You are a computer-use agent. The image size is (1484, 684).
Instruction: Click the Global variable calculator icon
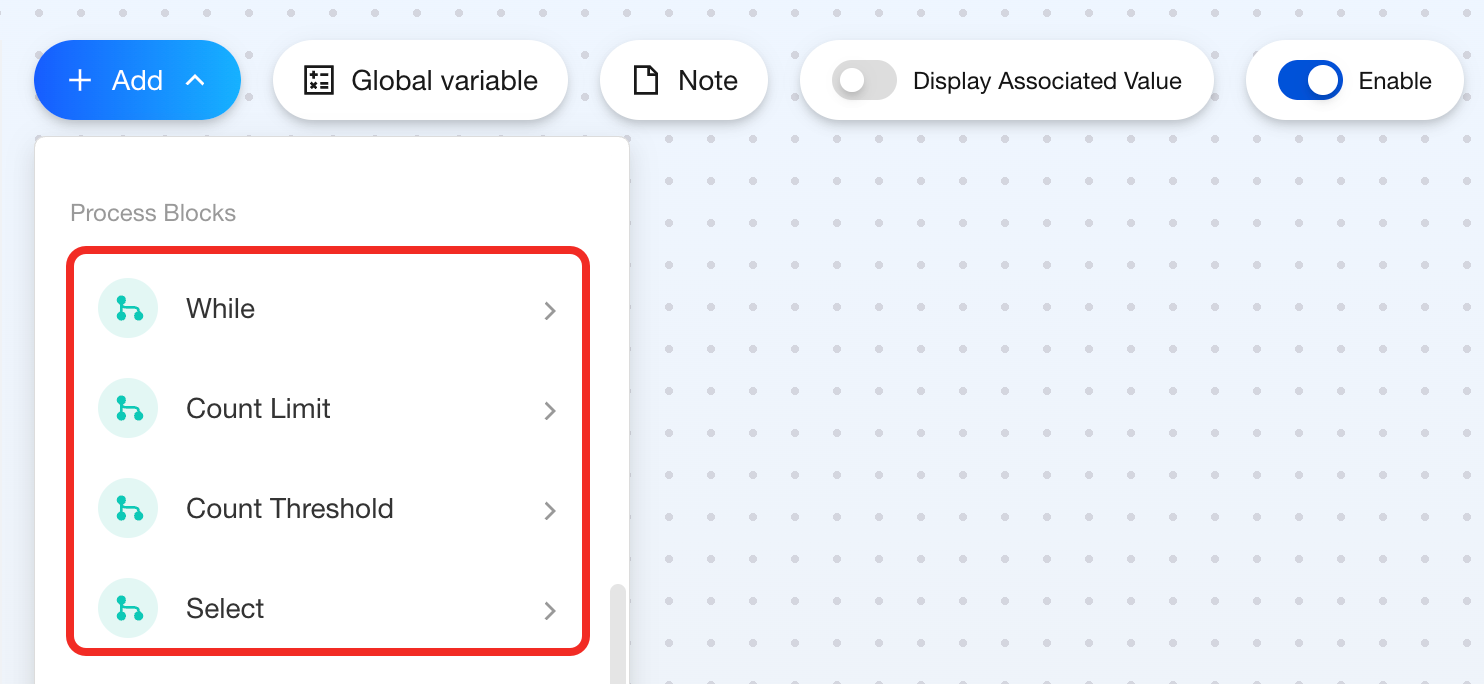319,81
